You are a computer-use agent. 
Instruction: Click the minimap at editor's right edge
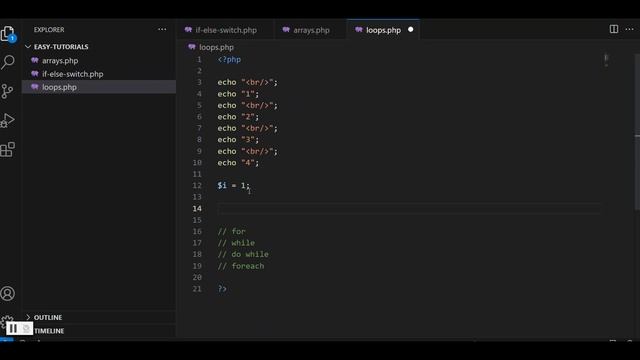(607, 60)
